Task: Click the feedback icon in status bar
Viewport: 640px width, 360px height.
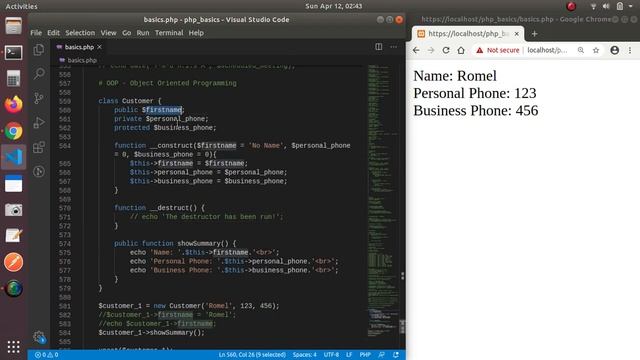Action: (x=381, y=355)
